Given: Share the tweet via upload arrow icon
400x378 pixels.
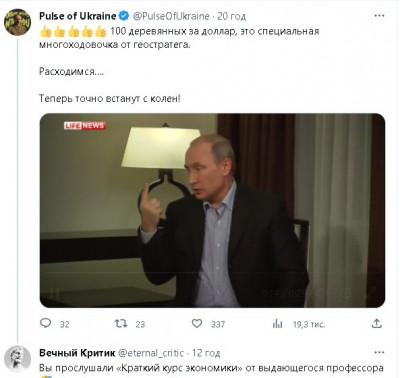Looking at the screenshot, I should tap(376, 323).
